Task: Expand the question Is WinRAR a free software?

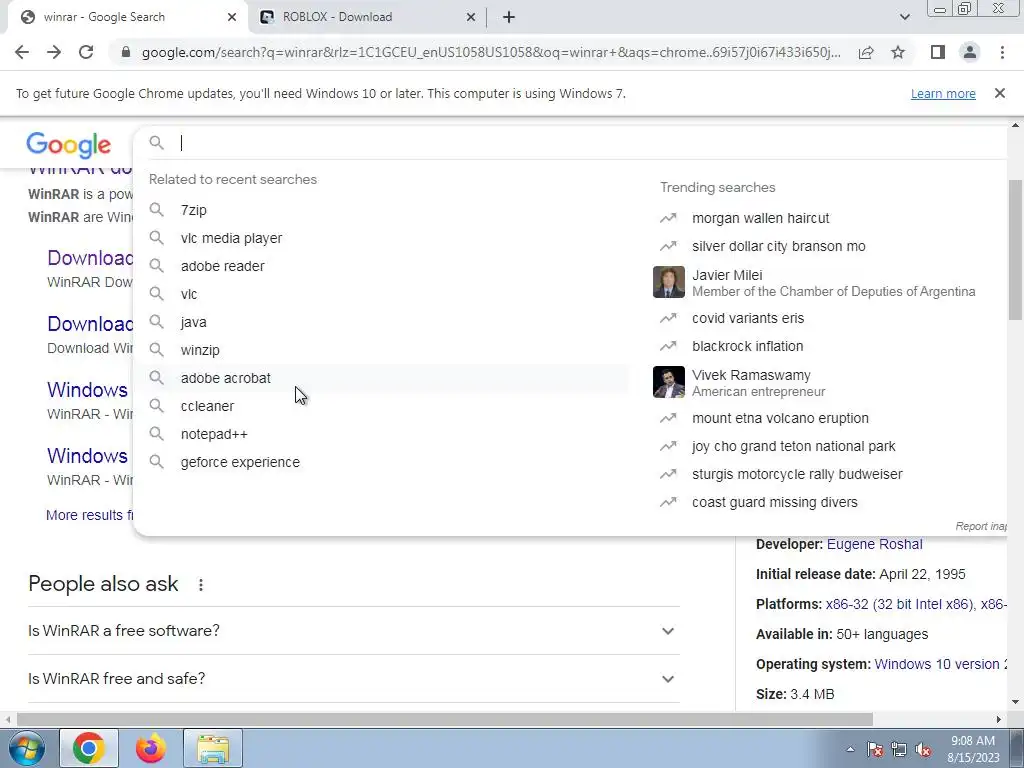Action: pyautogui.click(x=354, y=631)
